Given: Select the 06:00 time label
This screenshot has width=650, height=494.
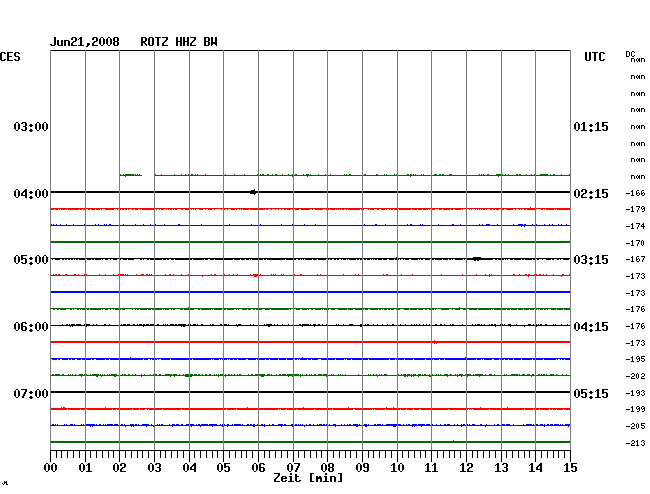Looking at the screenshot, I should tap(31, 327).
